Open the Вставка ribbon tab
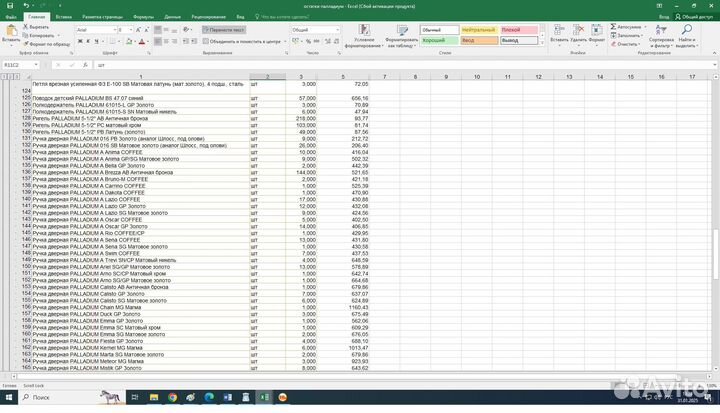The image size is (720, 413). click(x=63, y=17)
